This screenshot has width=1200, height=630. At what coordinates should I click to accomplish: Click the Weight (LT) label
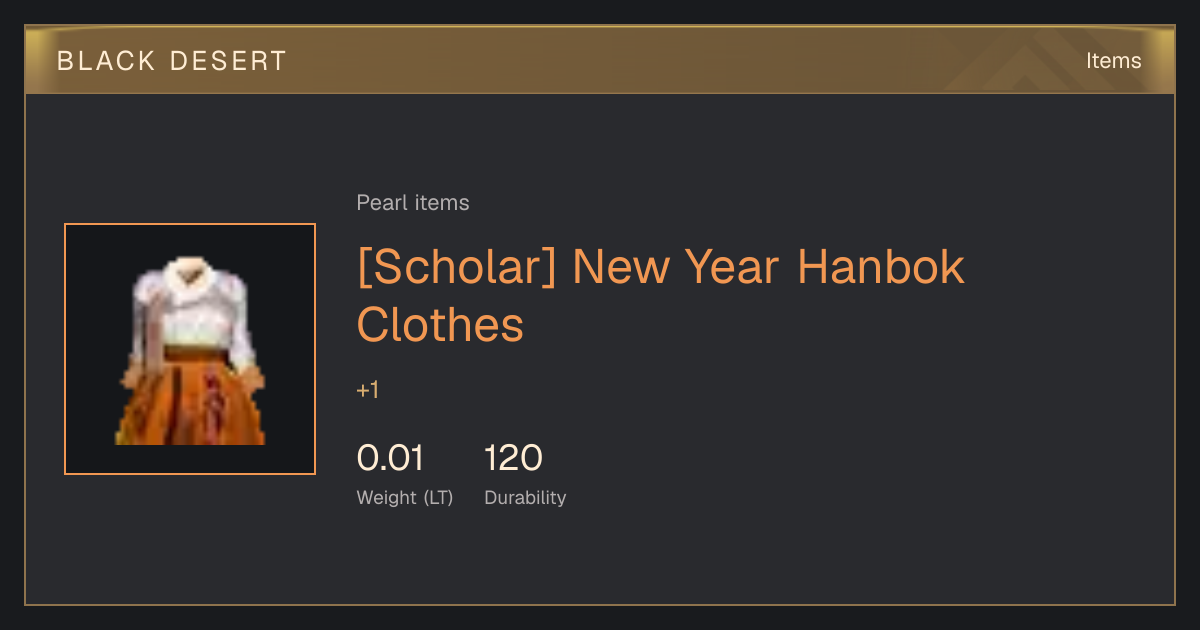pyautogui.click(x=405, y=497)
